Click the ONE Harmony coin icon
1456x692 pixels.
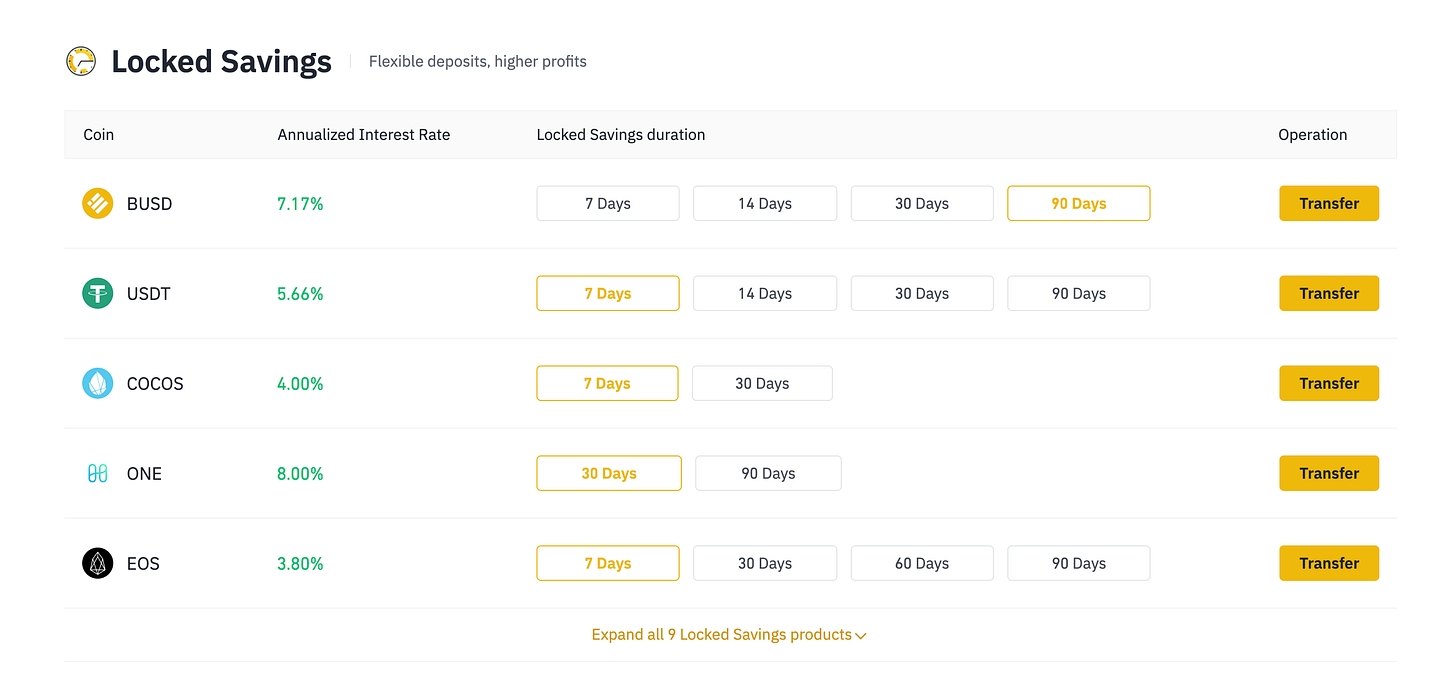(x=97, y=474)
